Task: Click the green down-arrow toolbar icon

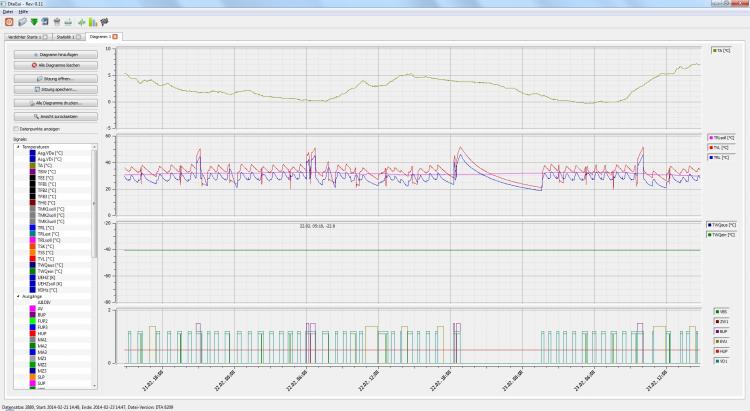Action: [34, 22]
